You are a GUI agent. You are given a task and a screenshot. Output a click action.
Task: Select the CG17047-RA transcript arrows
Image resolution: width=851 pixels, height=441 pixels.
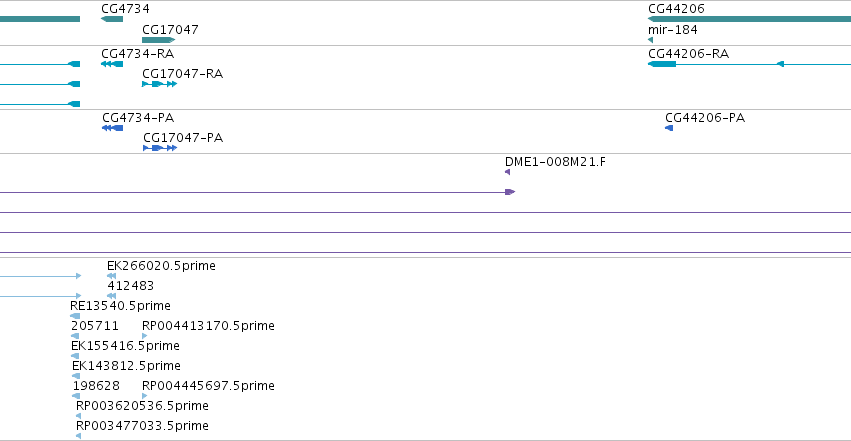[160, 84]
